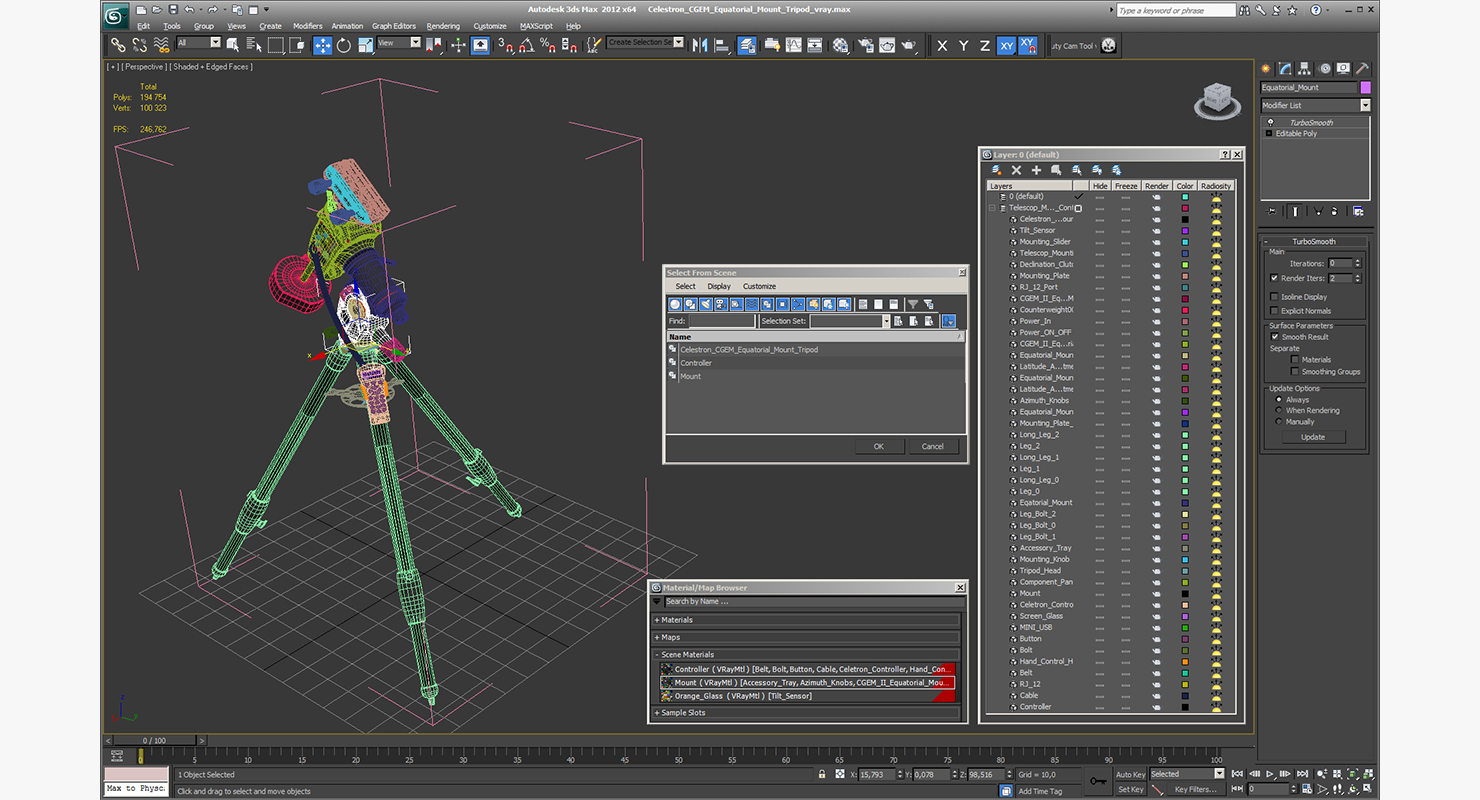Select the Link tool in main toolbar
This screenshot has height=800, width=1480.
pyautogui.click(x=118, y=45)
